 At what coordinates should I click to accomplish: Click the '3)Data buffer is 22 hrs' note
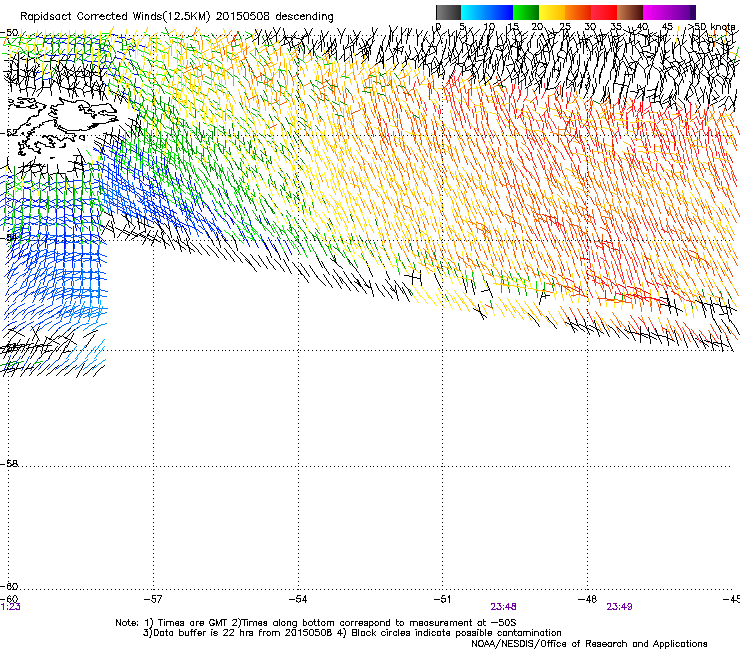(239, 633)
